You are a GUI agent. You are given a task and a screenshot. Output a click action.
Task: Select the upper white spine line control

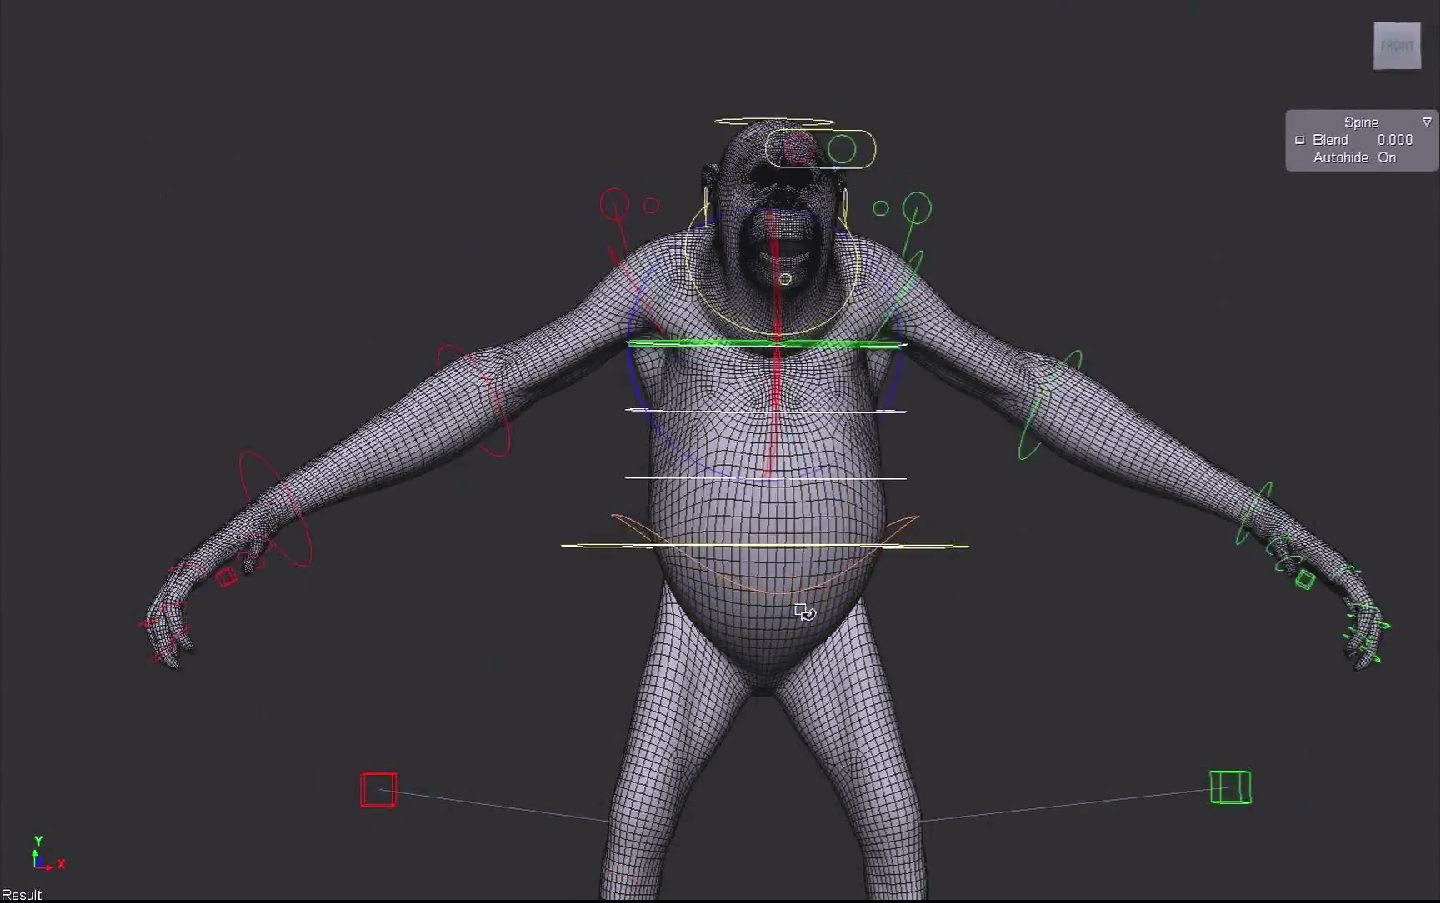pos(766,410)
